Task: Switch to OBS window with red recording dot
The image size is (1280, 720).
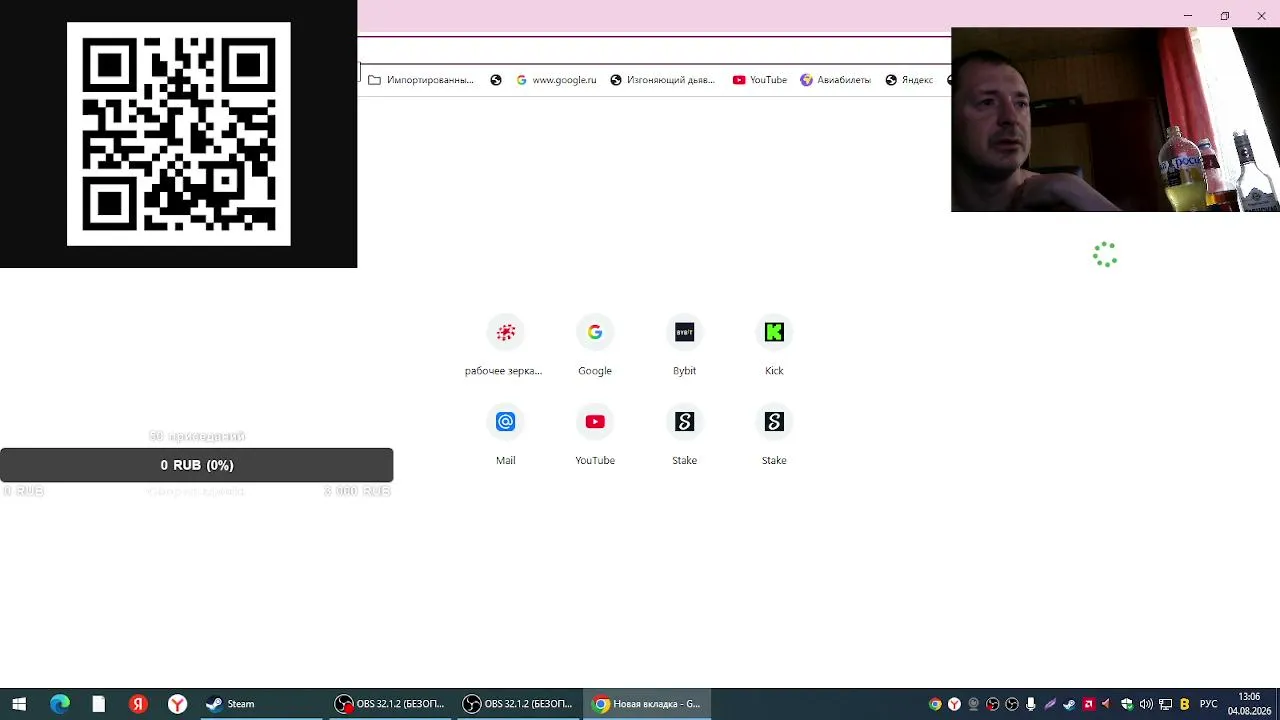Action: pos(391,704)
